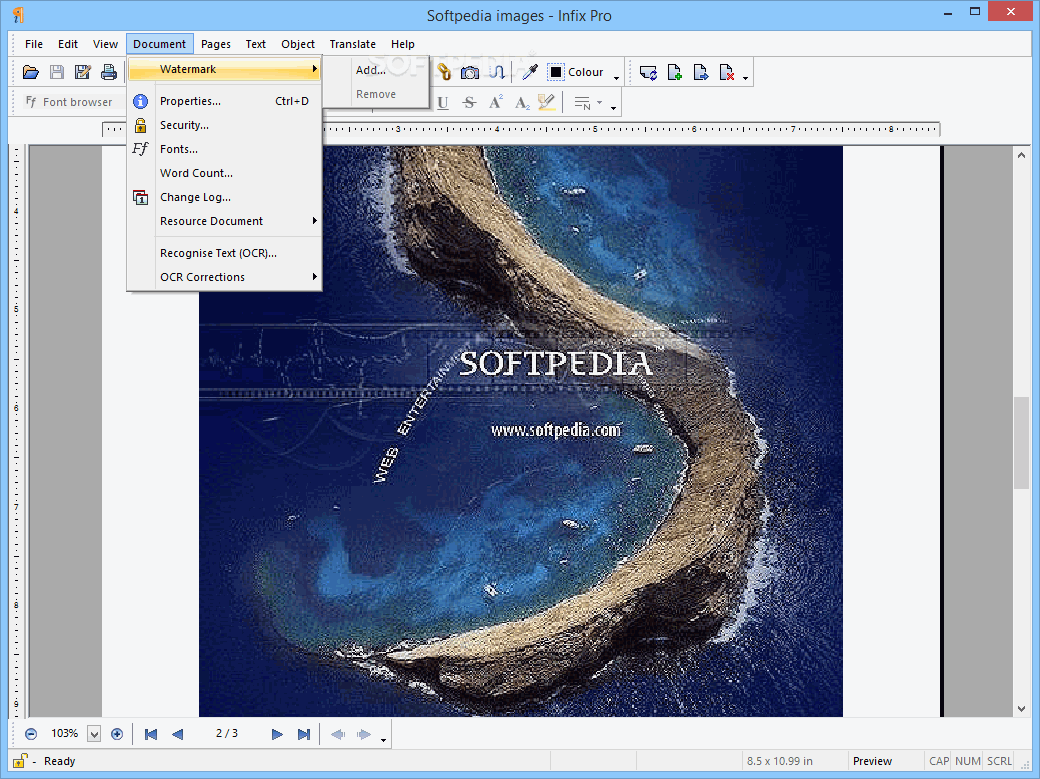Image resolution: width=1040 pixels, height=779 pixels.
Task: Click the Security padlock icon
Action: click(141, 125)
